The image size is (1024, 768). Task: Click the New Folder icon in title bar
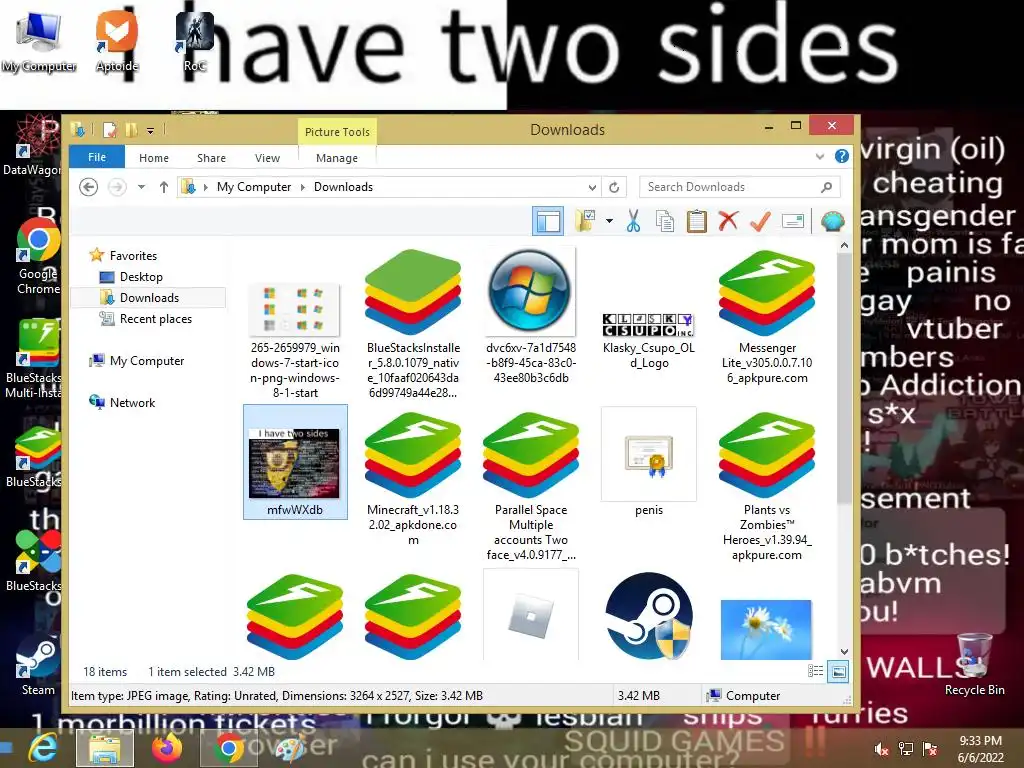point(131,130)
